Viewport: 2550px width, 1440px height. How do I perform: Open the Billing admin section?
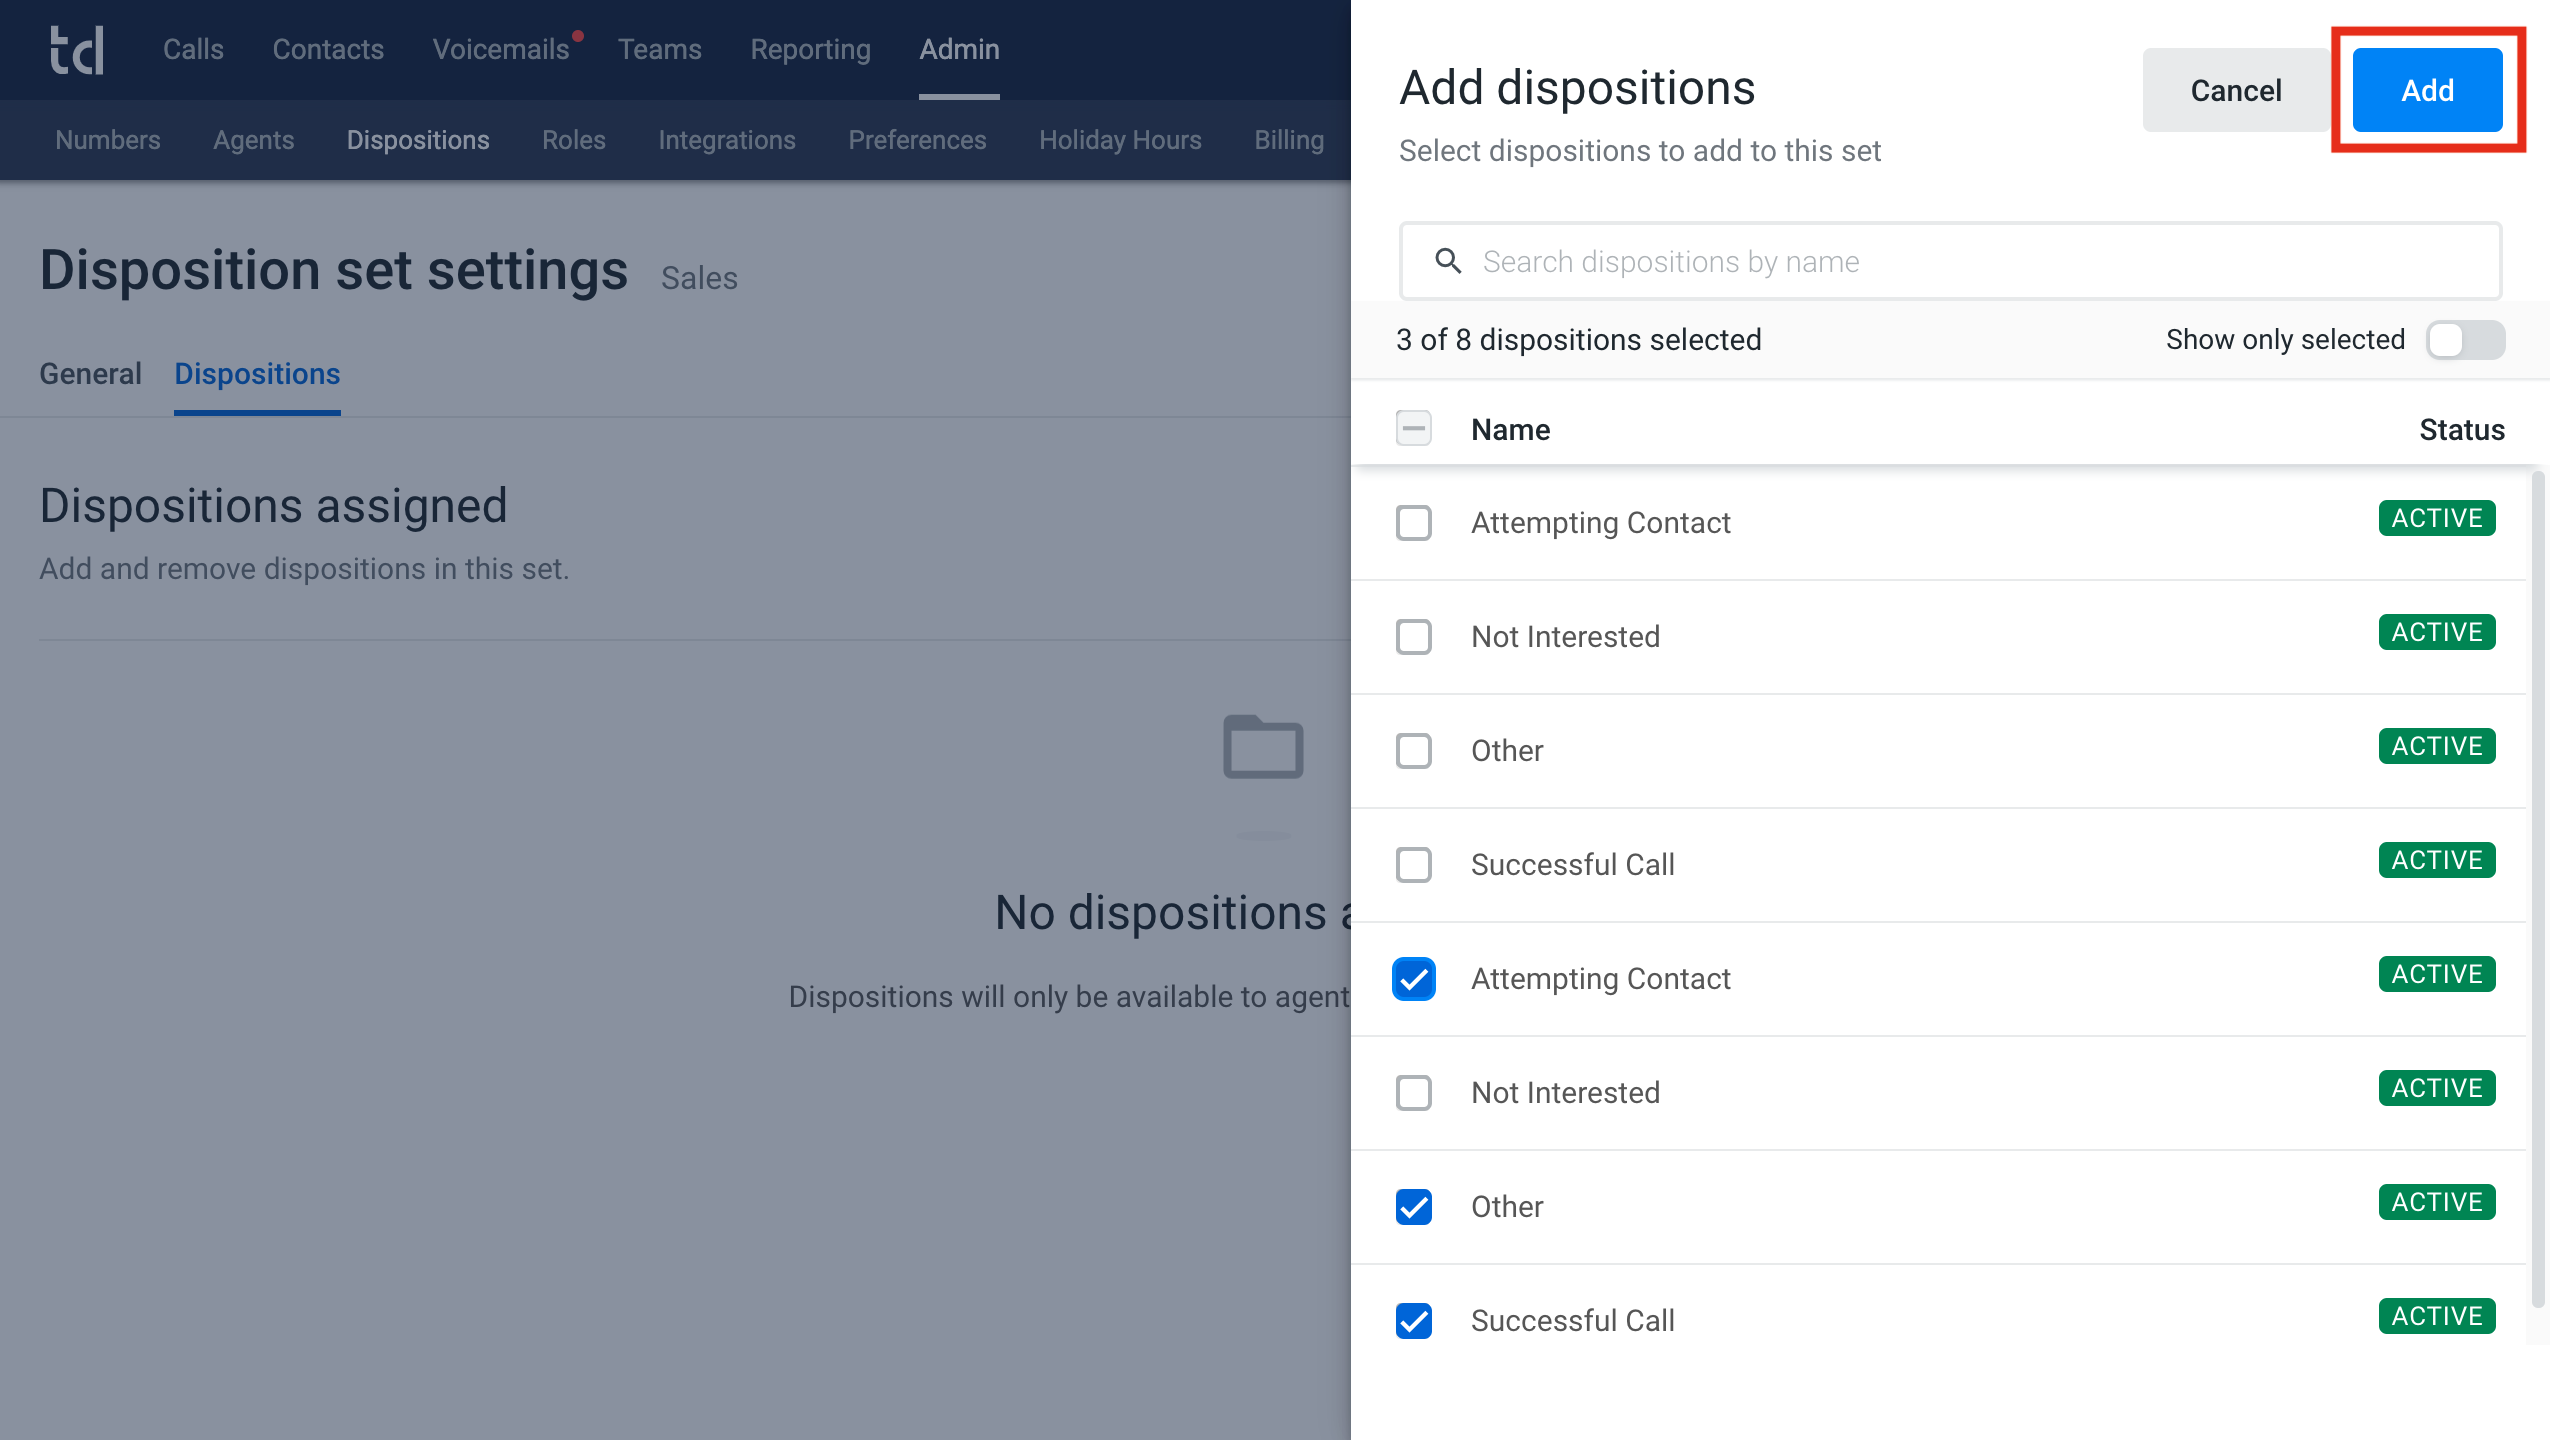1289,138
